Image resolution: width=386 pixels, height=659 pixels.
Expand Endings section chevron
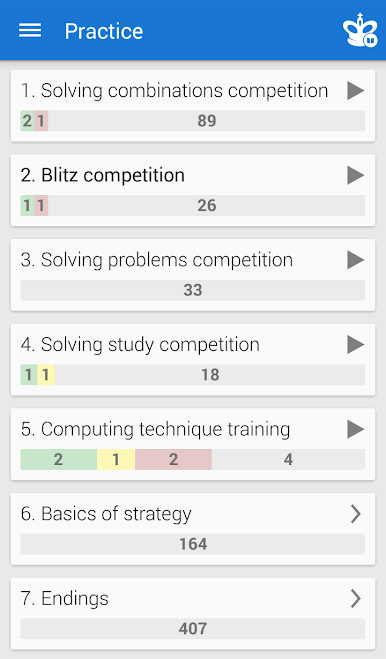356,598
